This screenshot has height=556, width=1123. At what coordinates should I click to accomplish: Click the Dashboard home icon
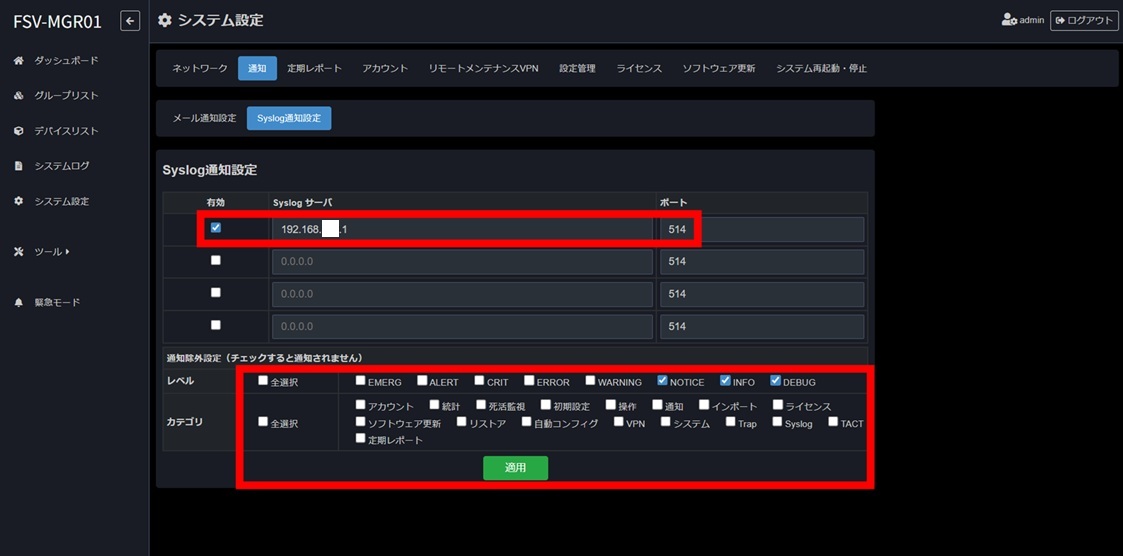pos(19,61)
